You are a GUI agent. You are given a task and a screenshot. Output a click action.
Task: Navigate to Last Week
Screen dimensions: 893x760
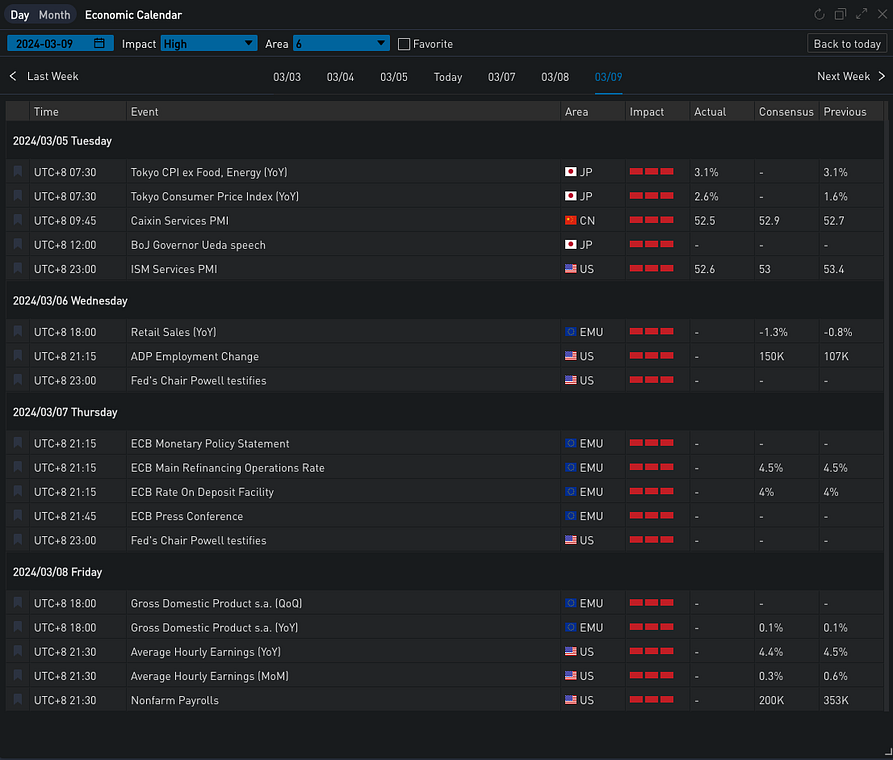(x=44, y=76)
